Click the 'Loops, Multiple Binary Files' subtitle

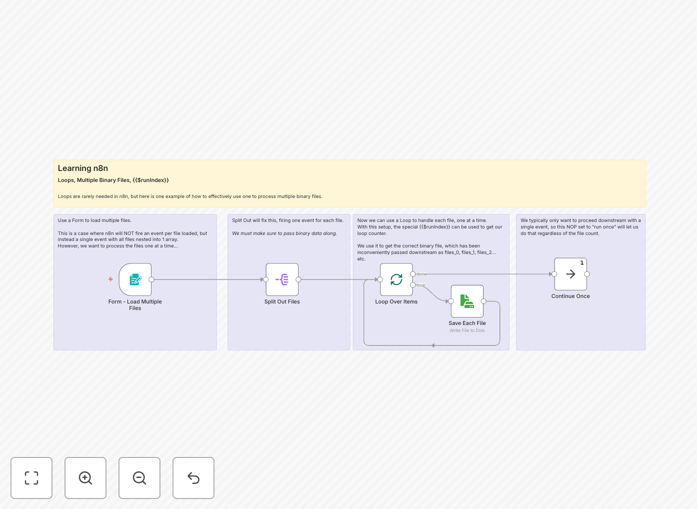pyautogui.click(x=113, y=180)
